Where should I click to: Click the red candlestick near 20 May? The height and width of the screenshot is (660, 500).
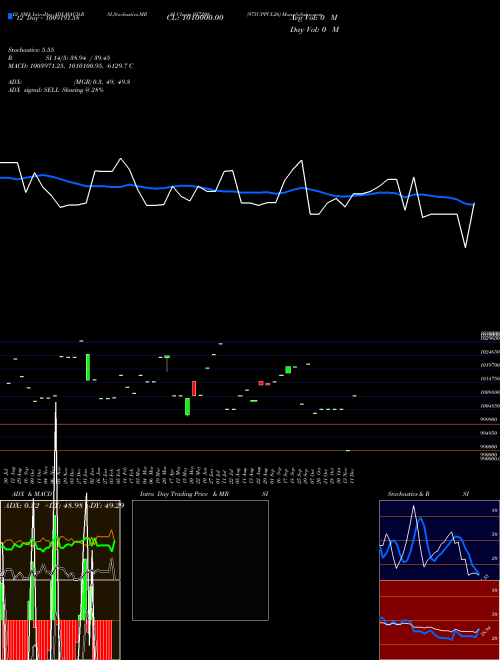point(194,388)
